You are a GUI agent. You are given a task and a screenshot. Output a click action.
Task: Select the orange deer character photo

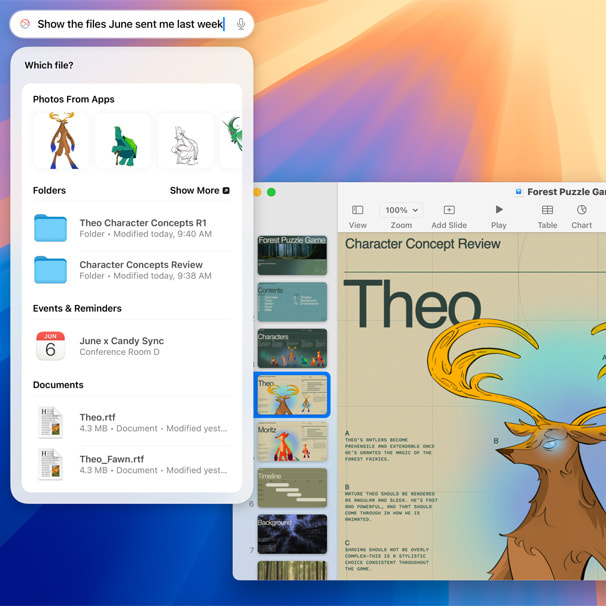pos(61,141)
